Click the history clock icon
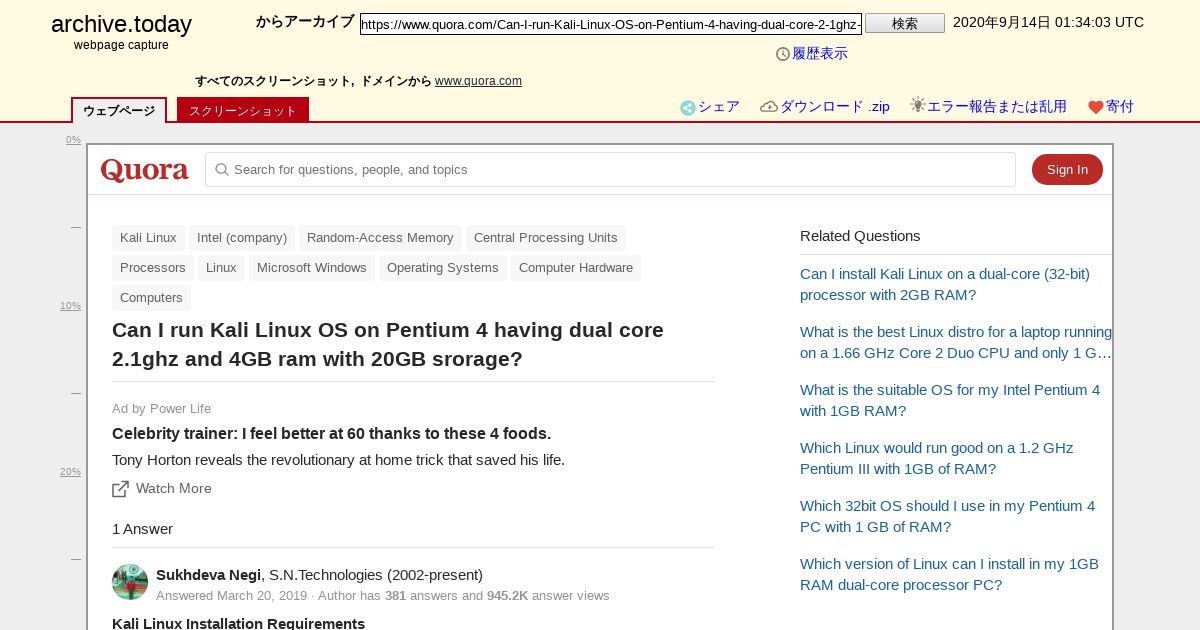 (x=783, y=54)
